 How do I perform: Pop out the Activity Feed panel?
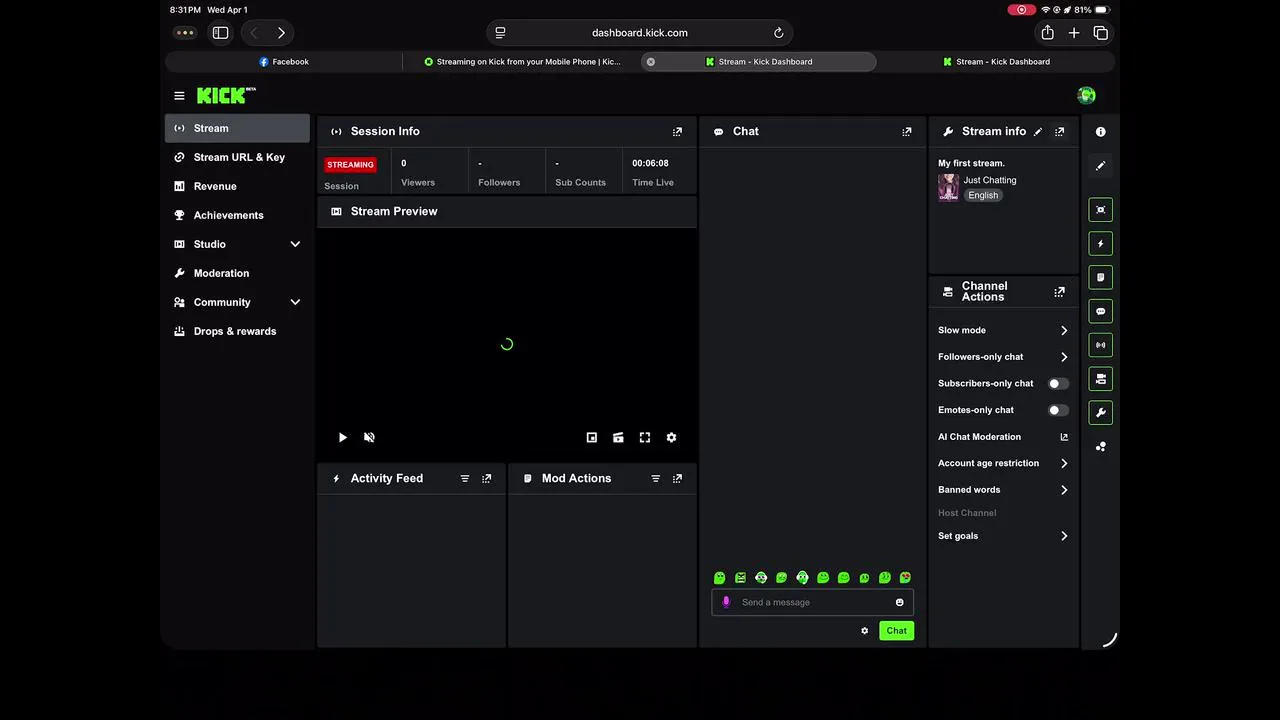(x=487, y=478)
